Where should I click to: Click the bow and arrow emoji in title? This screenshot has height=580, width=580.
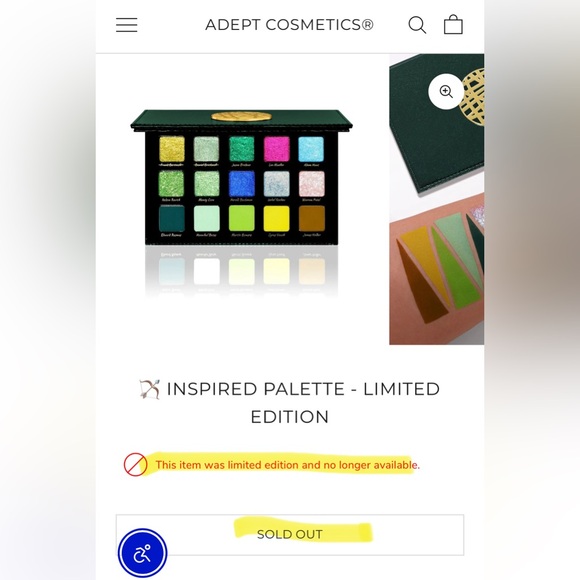pos(149,389)
